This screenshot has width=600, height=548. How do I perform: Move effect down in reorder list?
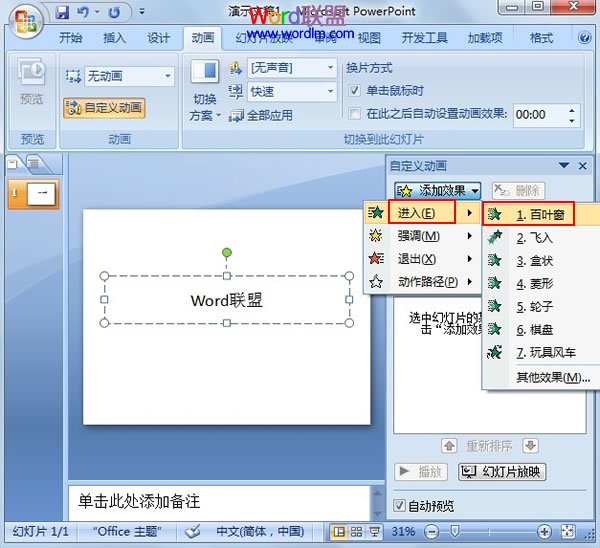click(530, 445)
